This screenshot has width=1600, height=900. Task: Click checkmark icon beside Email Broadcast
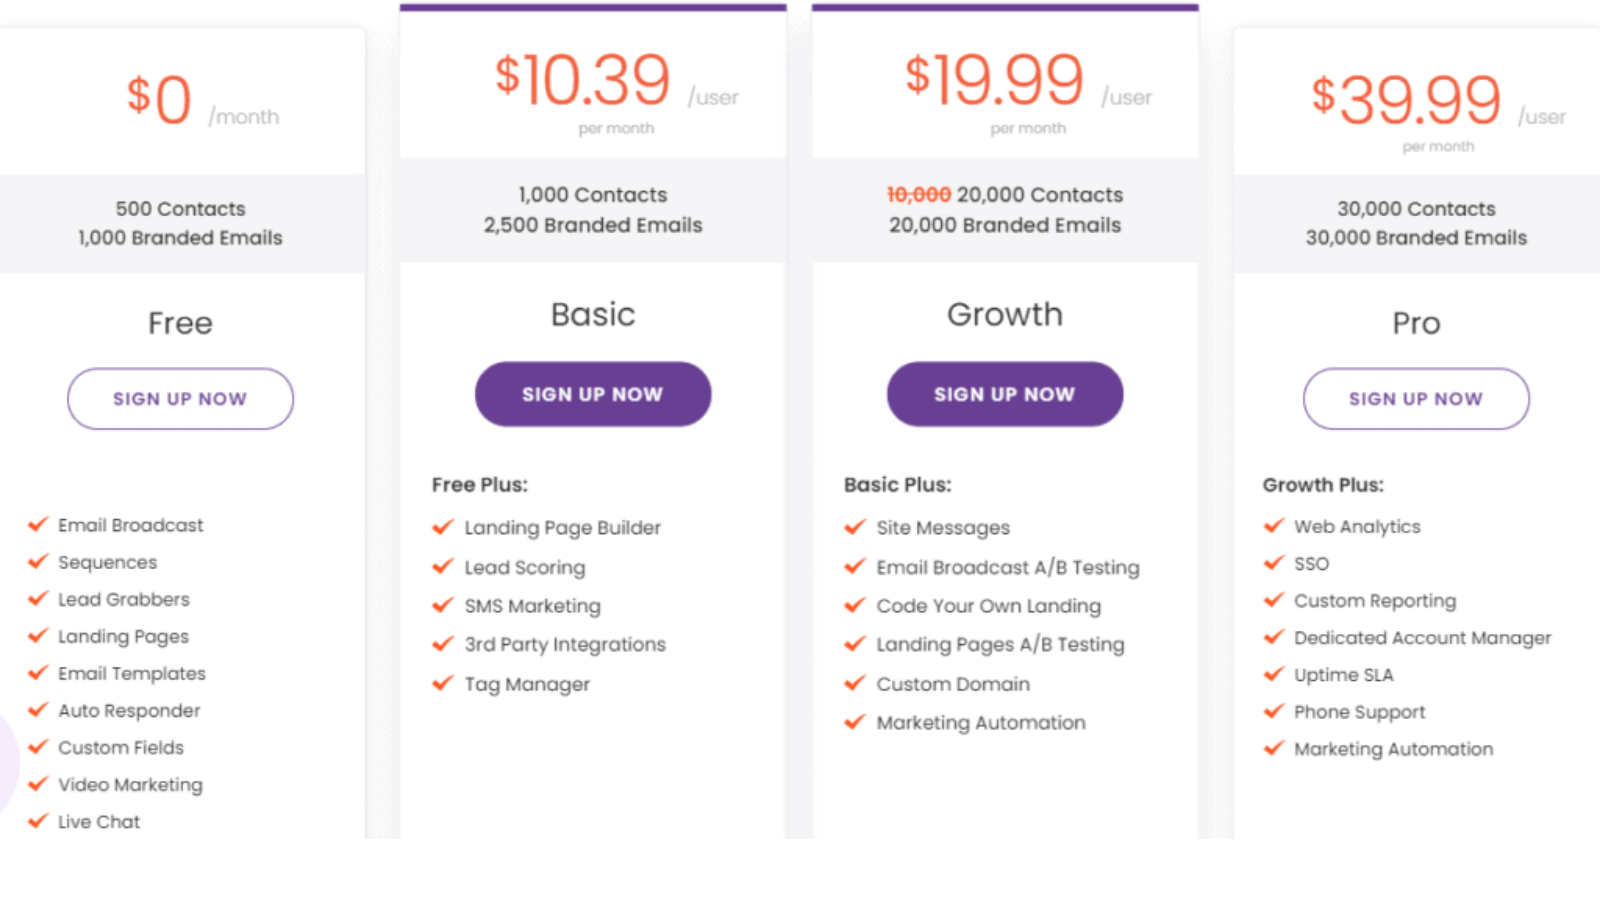38,524
